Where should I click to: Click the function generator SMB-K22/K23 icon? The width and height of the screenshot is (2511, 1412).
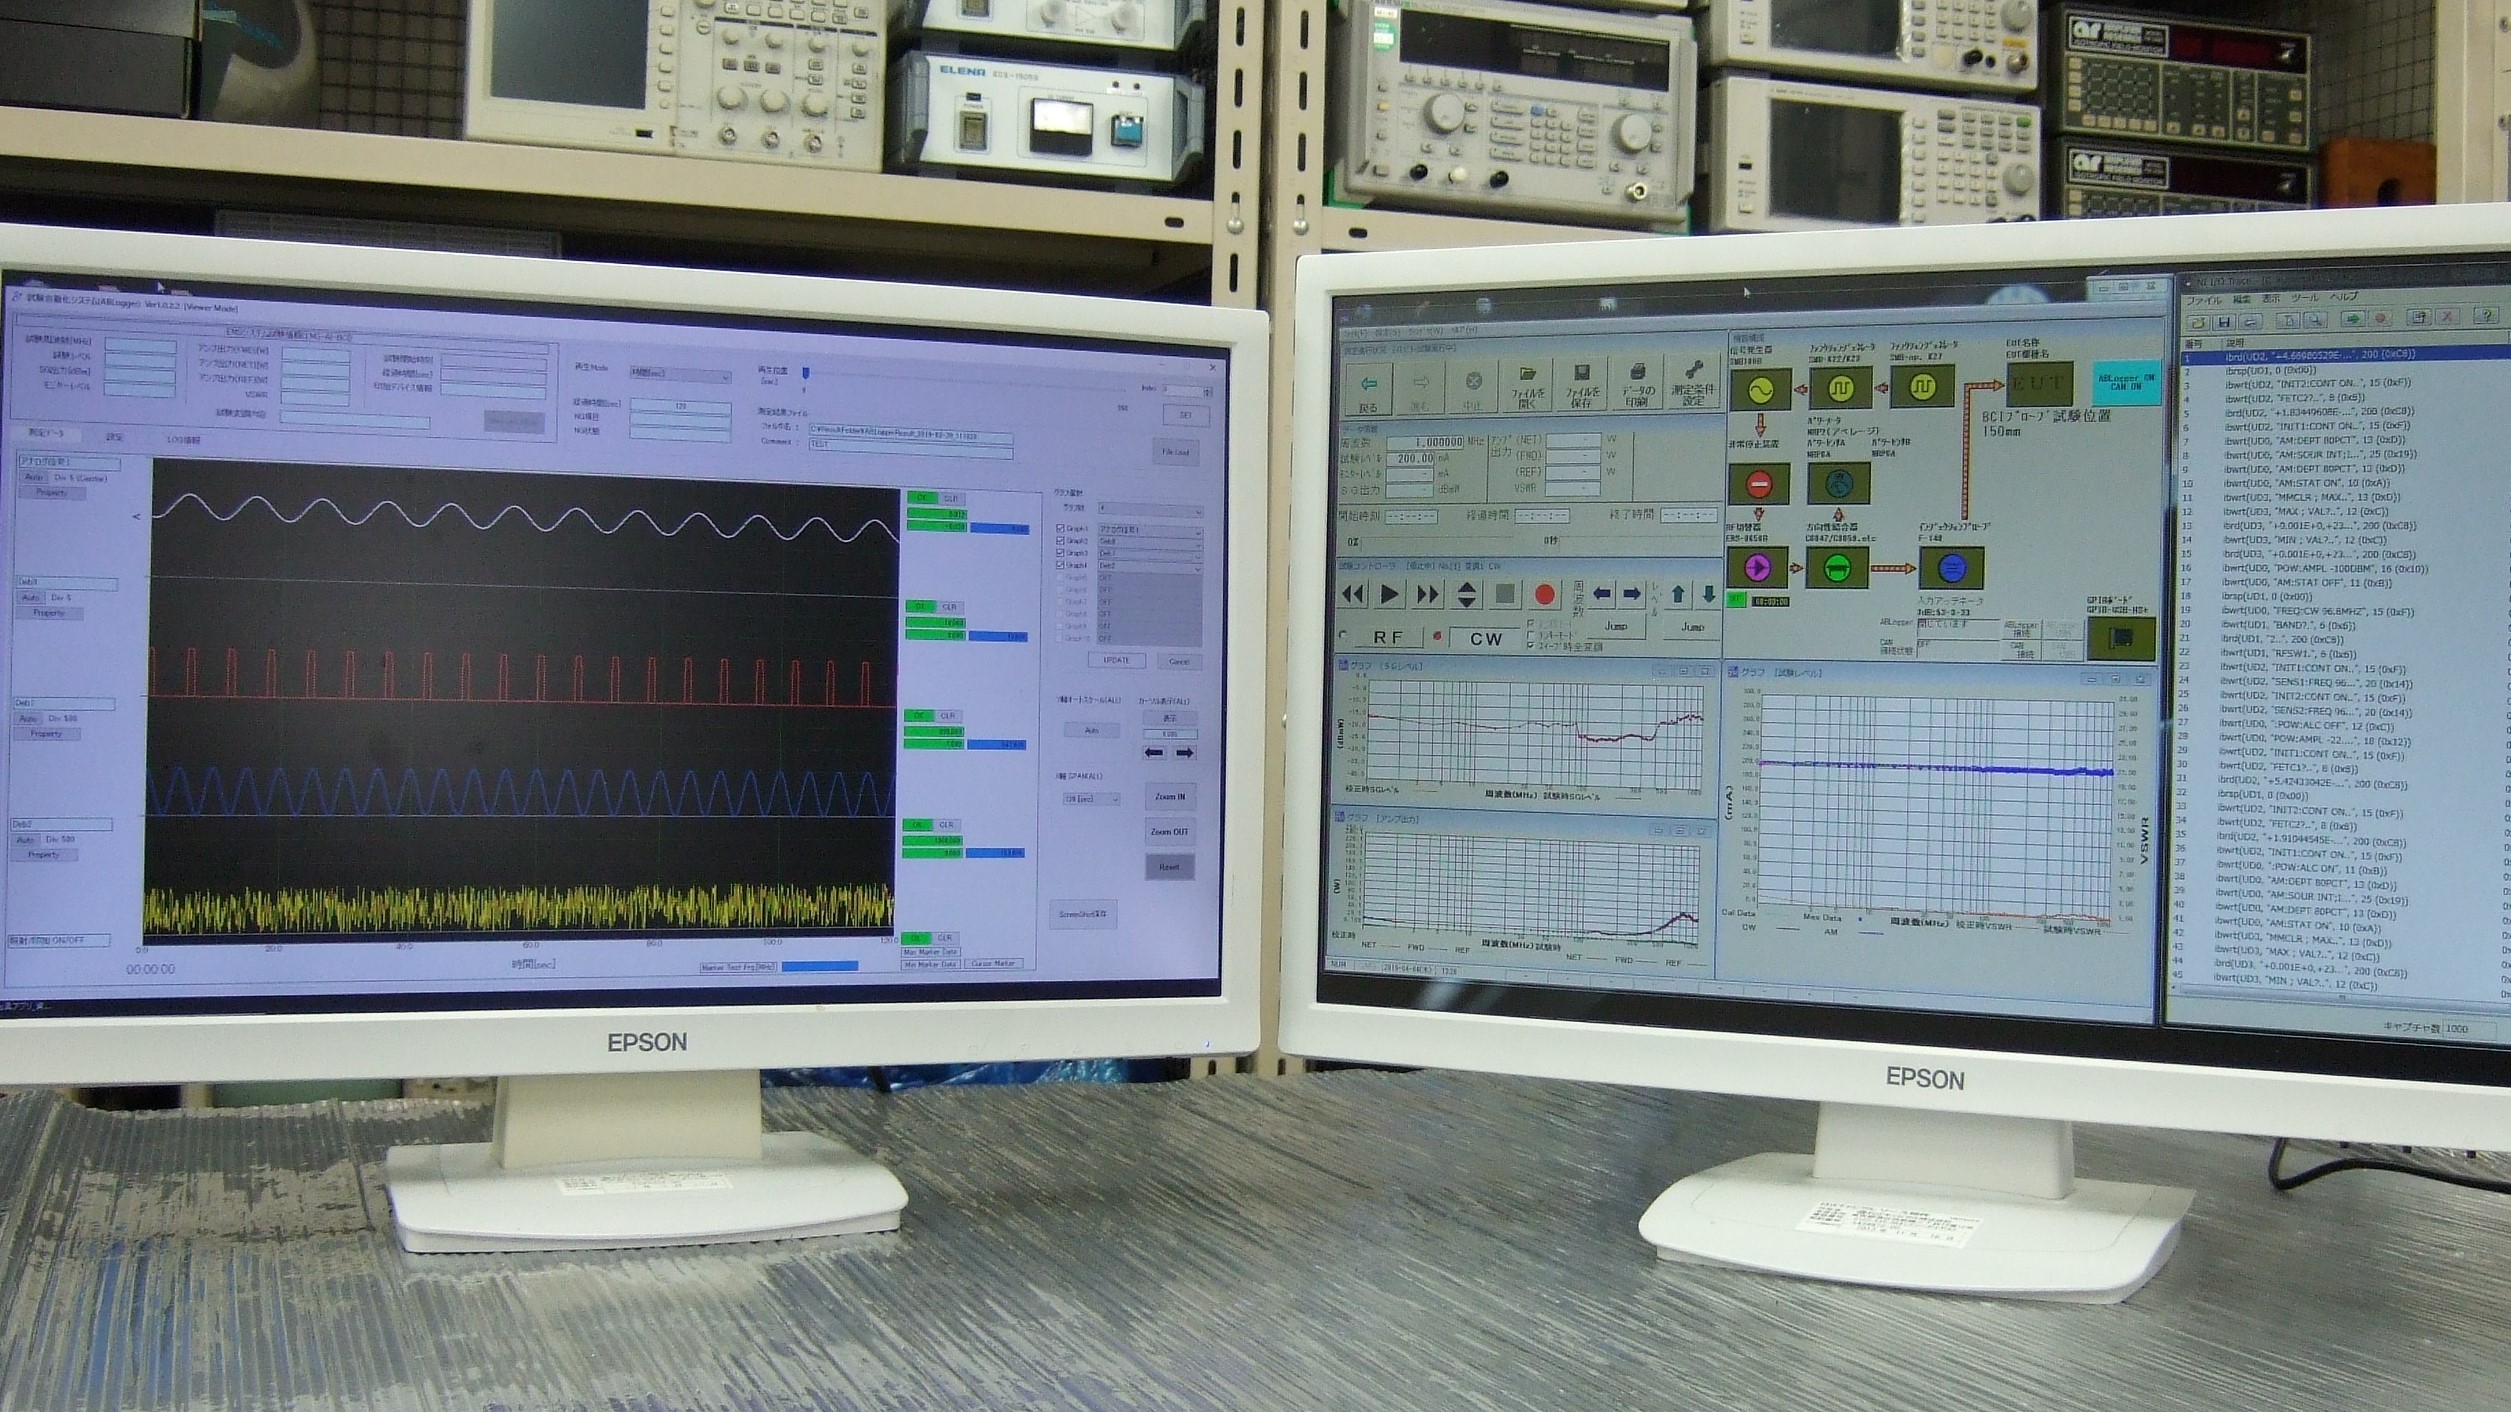(1840, 387)
